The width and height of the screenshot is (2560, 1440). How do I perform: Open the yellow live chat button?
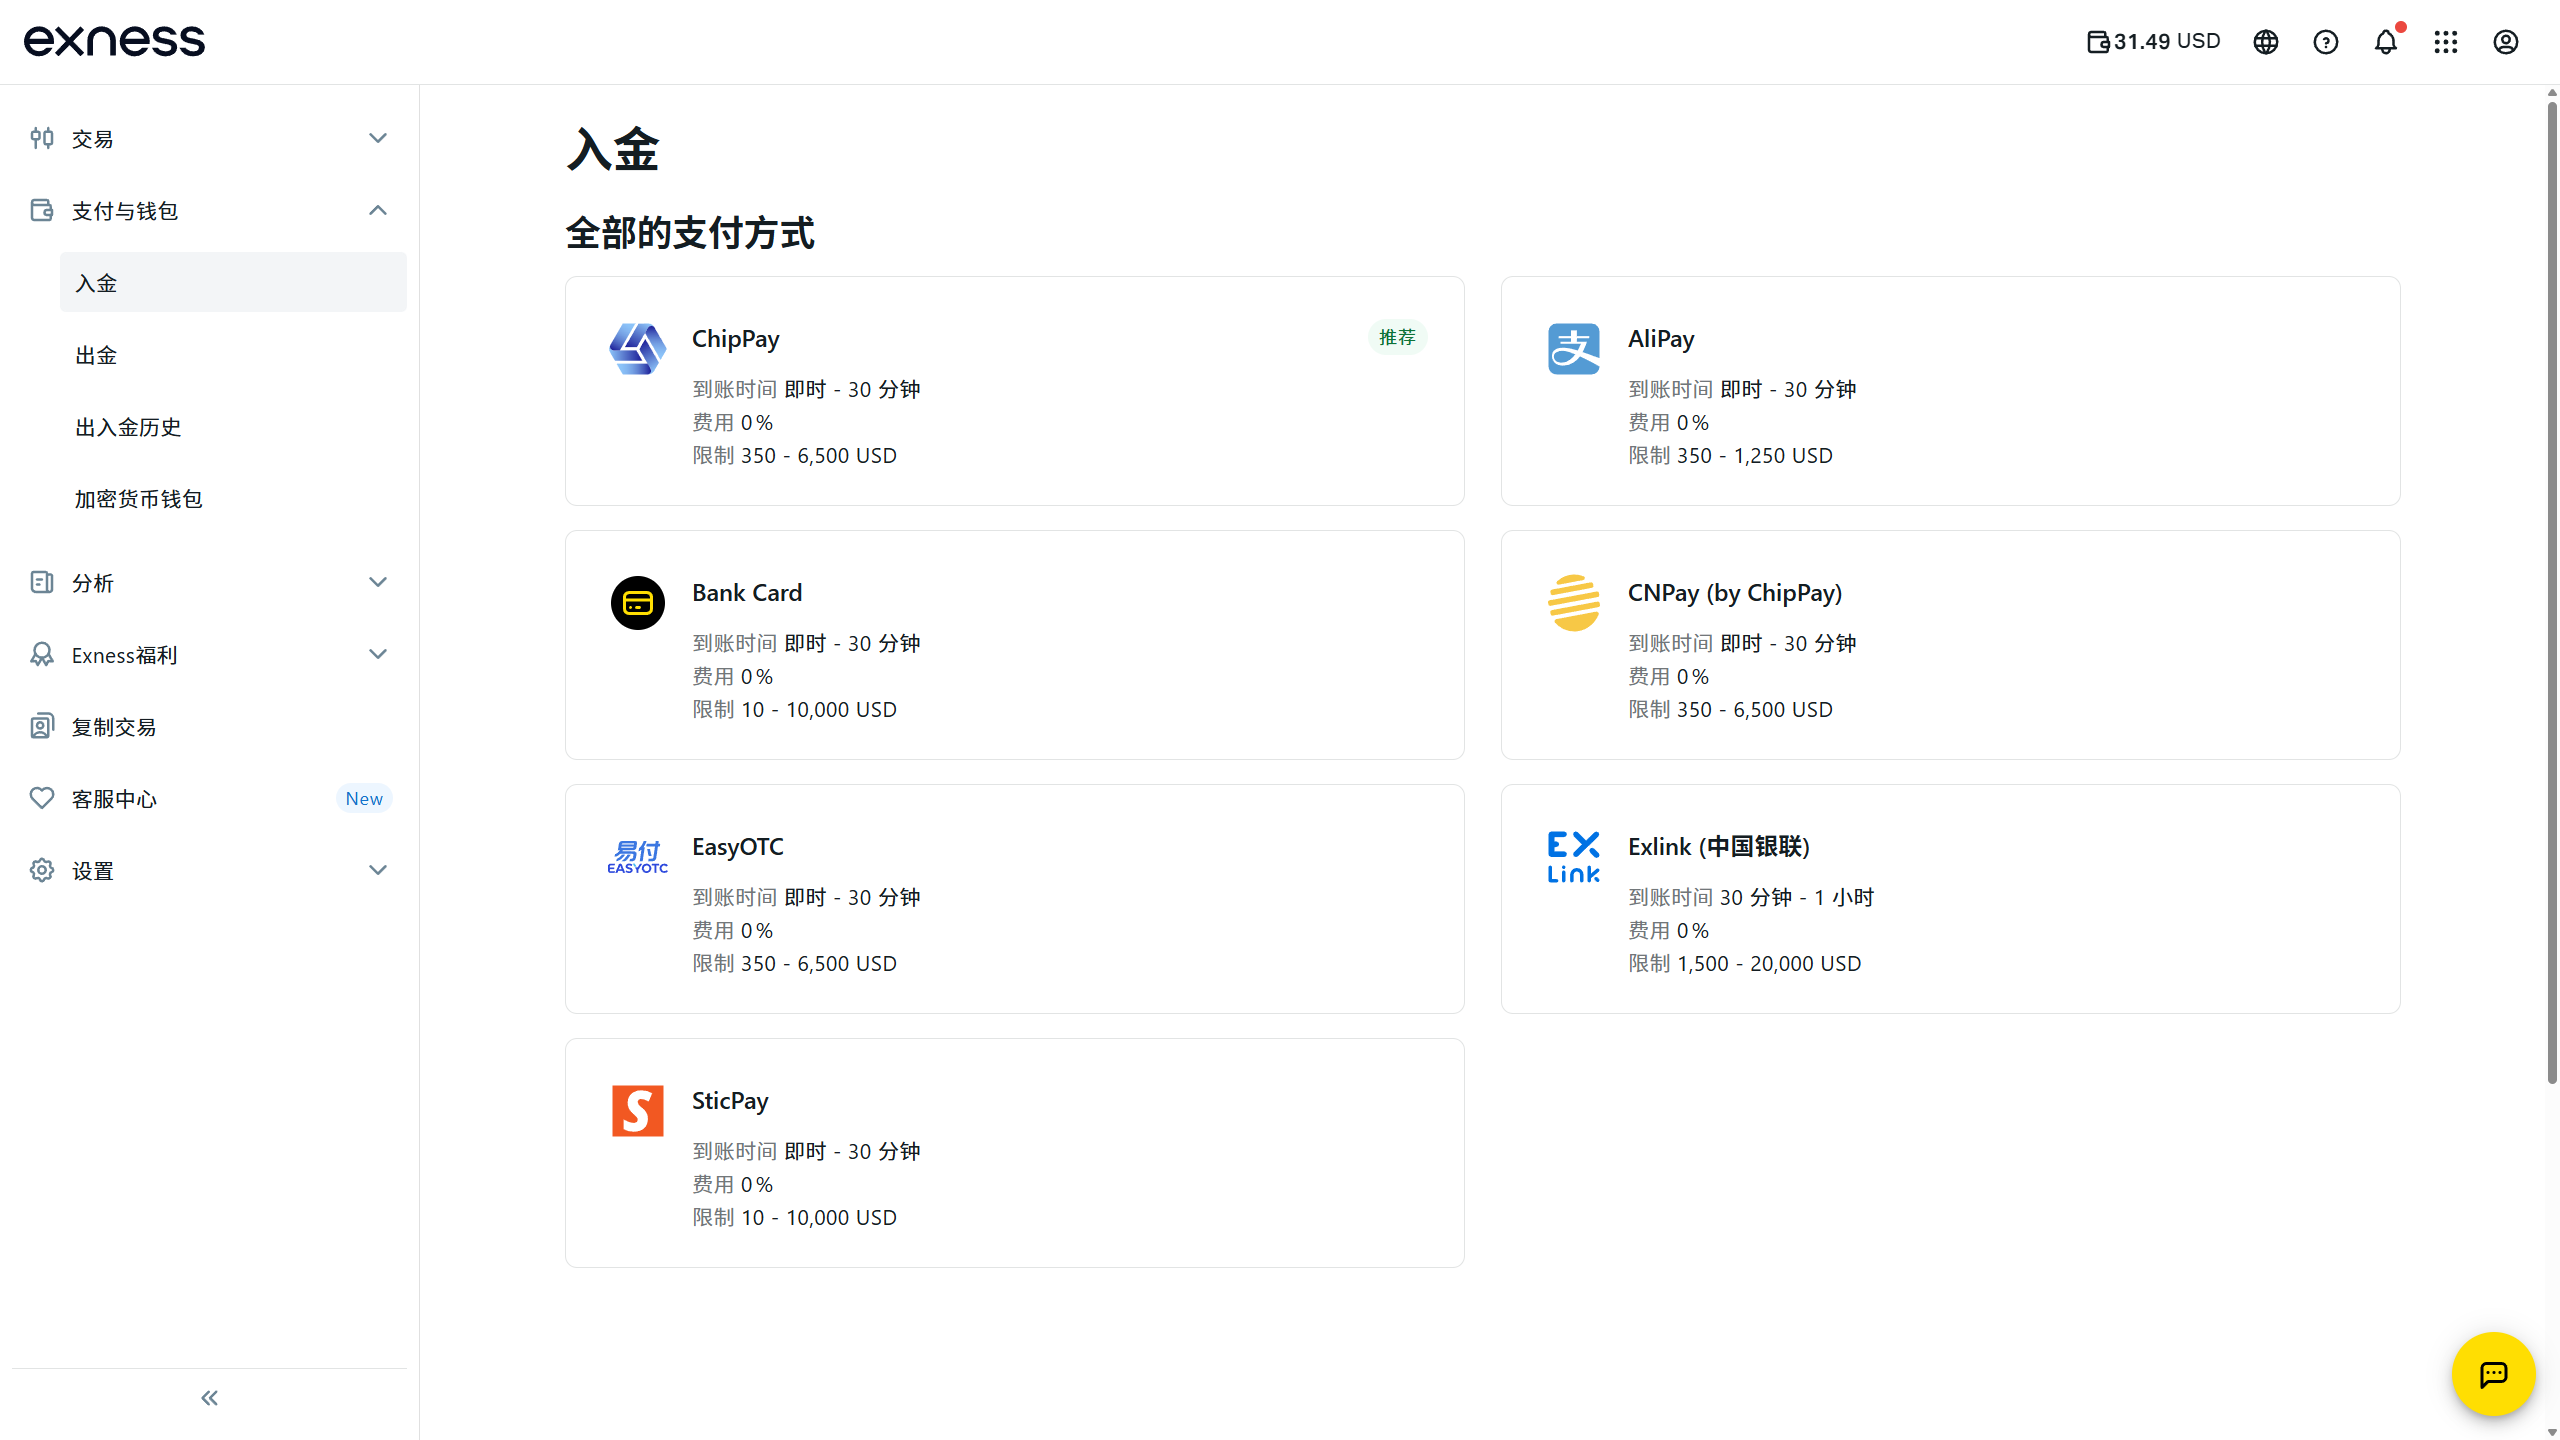point(2494,1374)
